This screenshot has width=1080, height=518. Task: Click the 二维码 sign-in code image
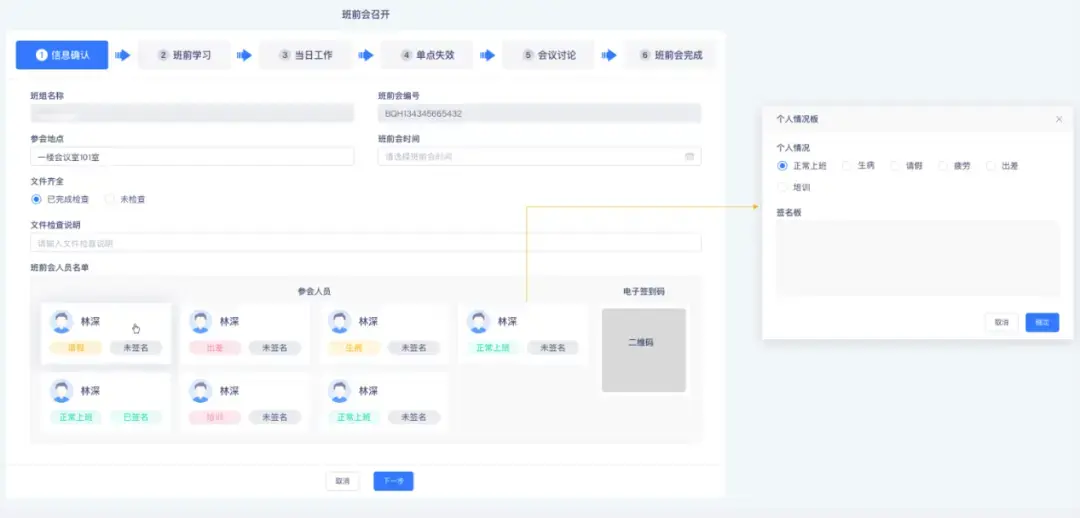pos(643,350)
